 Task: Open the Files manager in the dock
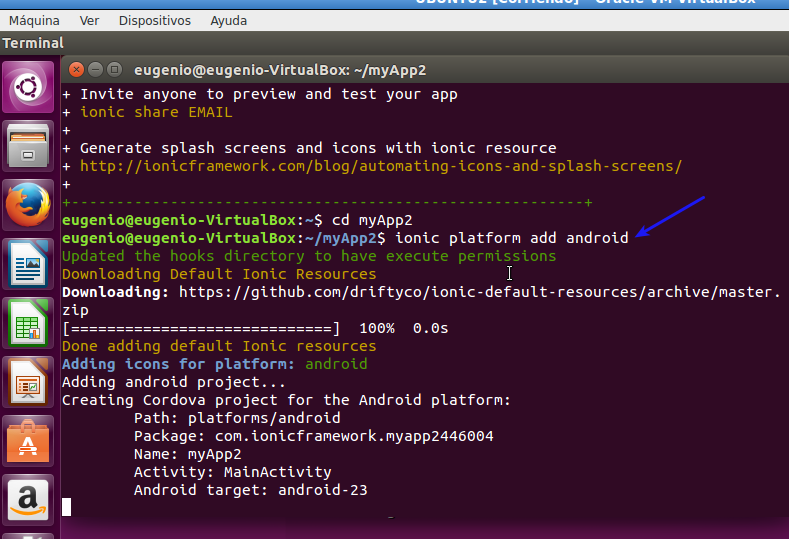tap(28, 146)
